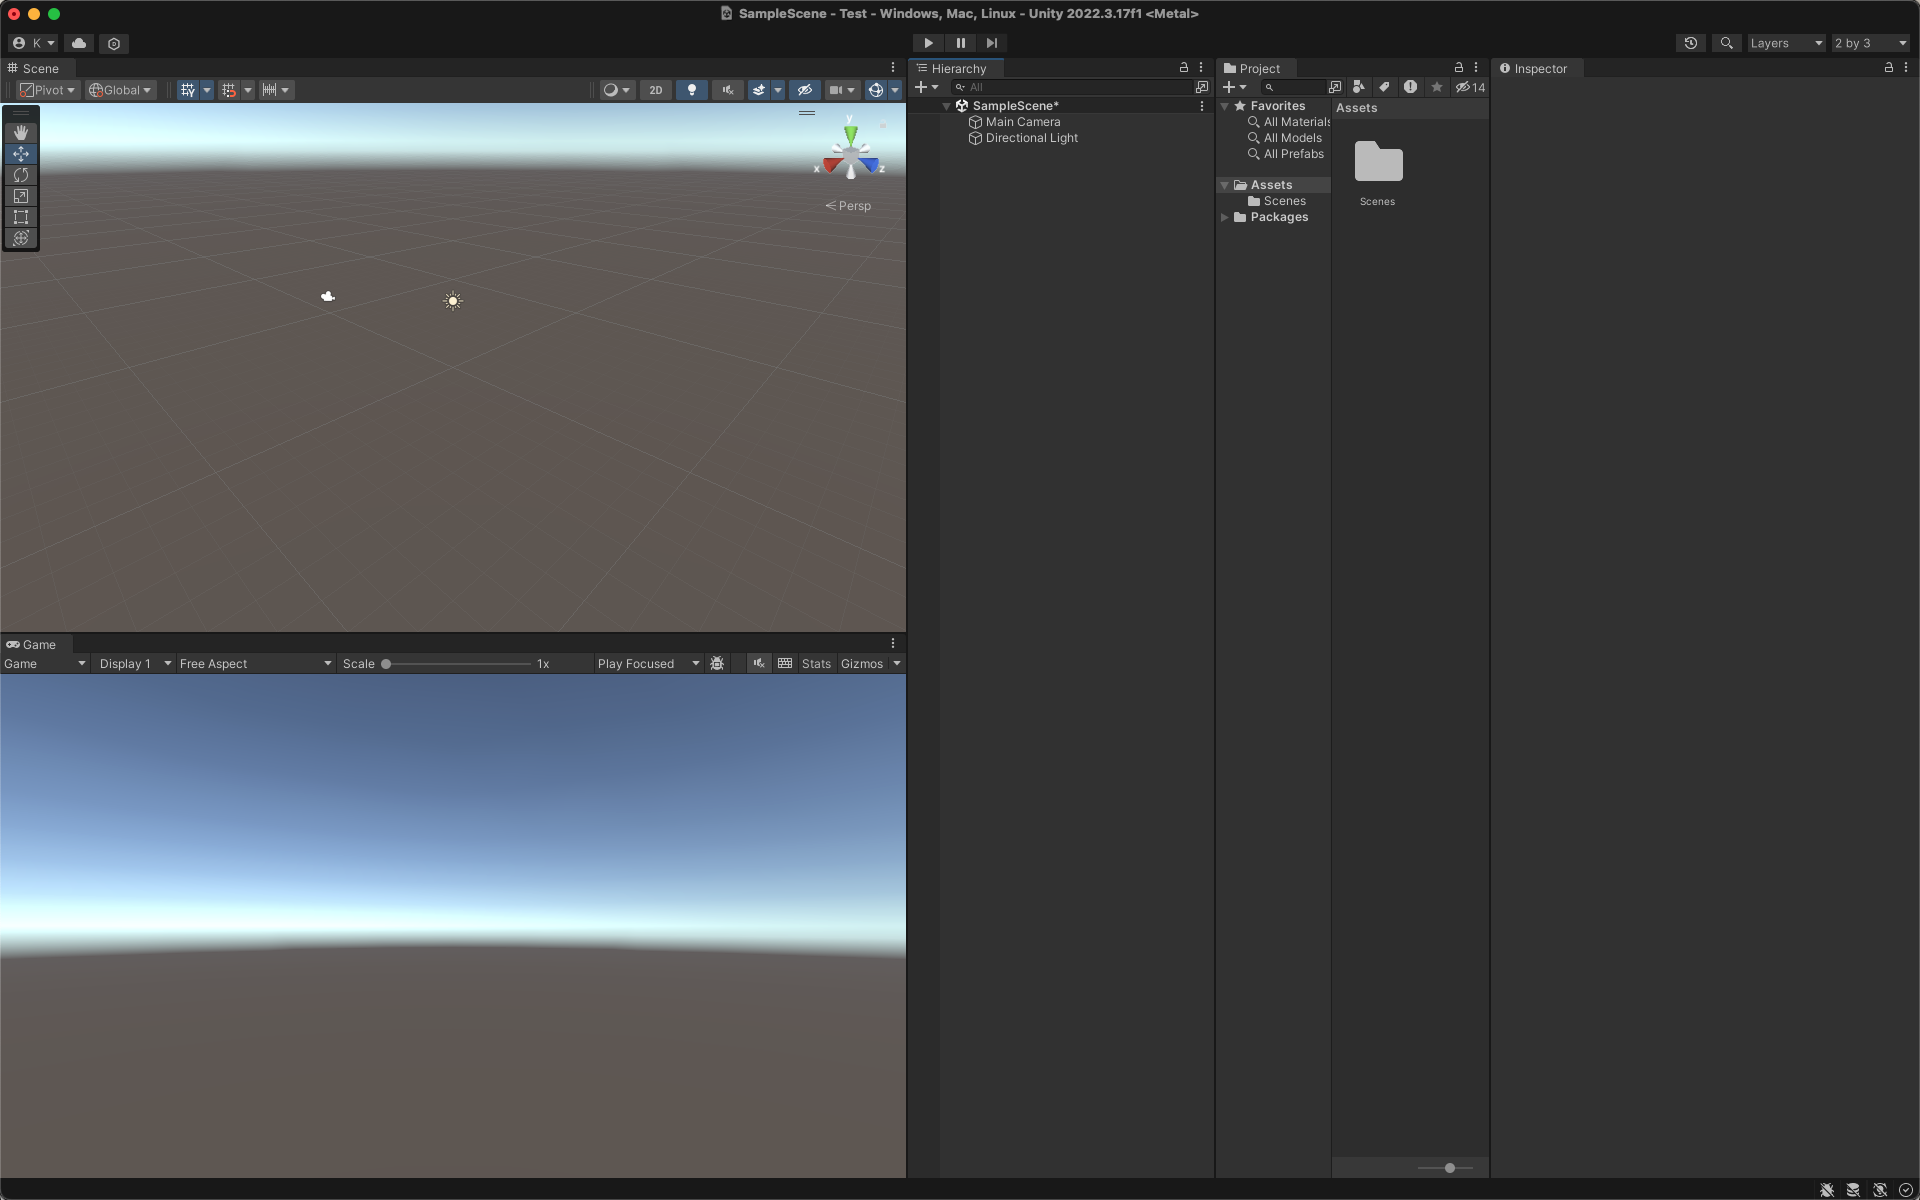The height and width of the screenshot is (1200, 1920).
Task: Toggle scene lighting bulb
Action: click(x=691, y=90)
